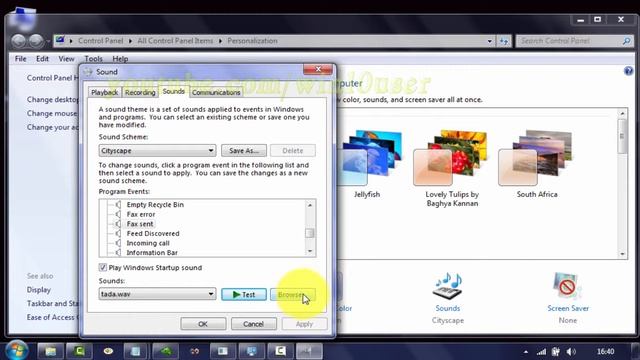
Task: Switch to the Playback tab
Action: [104, 92]
